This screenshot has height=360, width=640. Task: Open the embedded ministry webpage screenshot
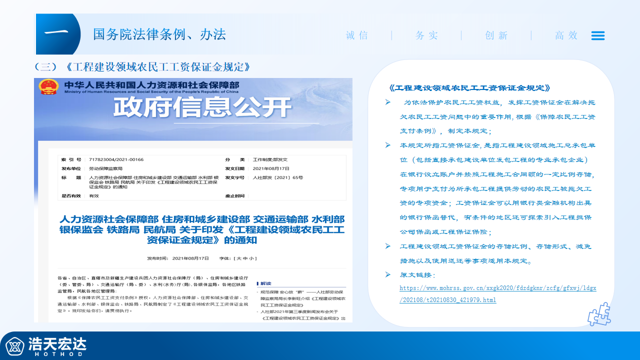(193, 200)
